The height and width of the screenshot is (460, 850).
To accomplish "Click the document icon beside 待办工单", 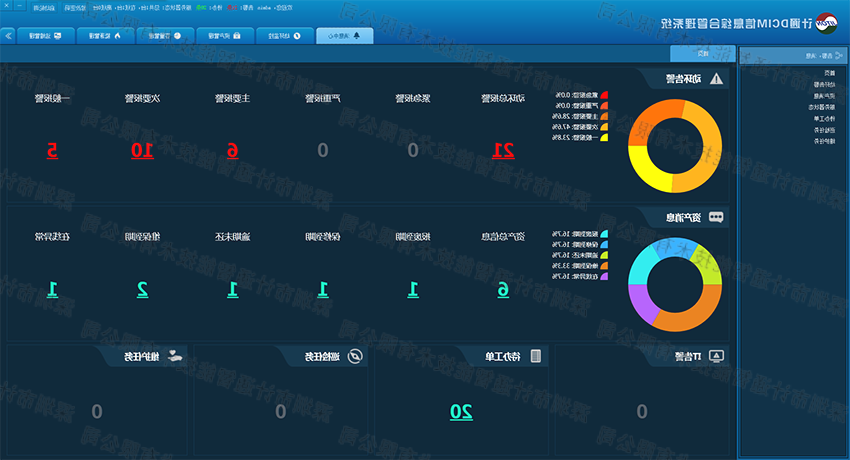I will pyautogui.click(x=536, y=356).
